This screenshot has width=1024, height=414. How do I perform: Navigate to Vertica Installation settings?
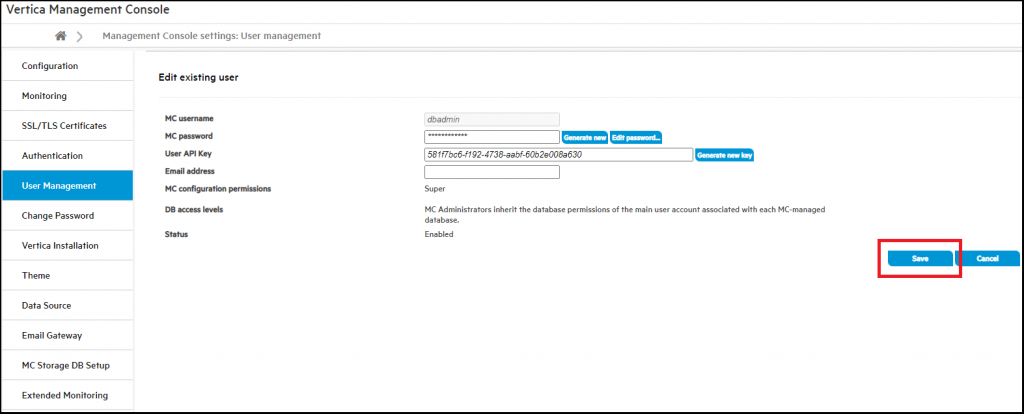point(67,246)
